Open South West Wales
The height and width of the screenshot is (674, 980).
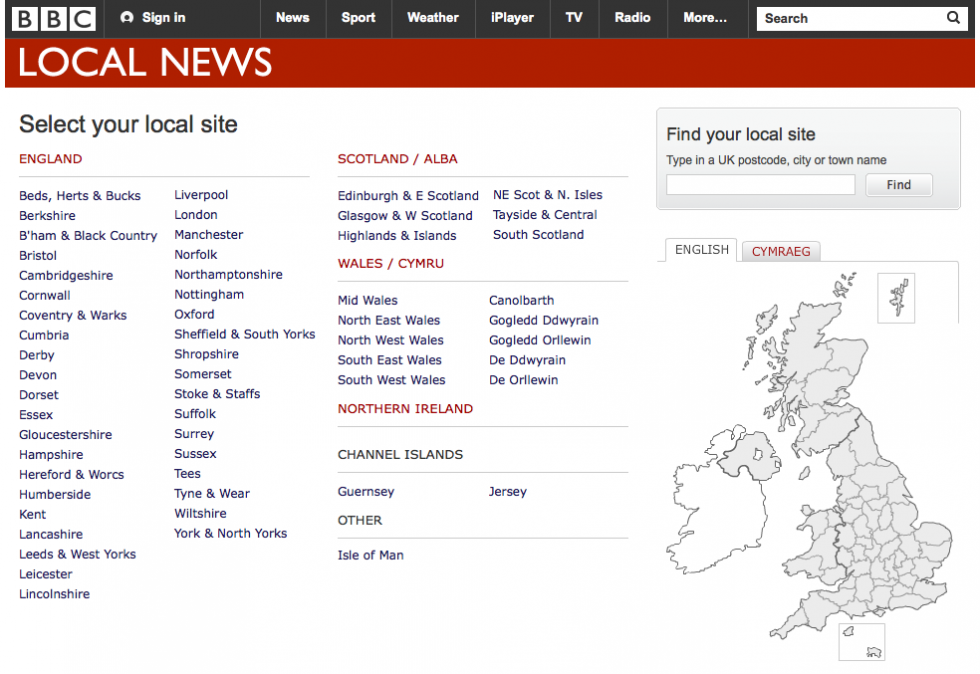point(391,380)
